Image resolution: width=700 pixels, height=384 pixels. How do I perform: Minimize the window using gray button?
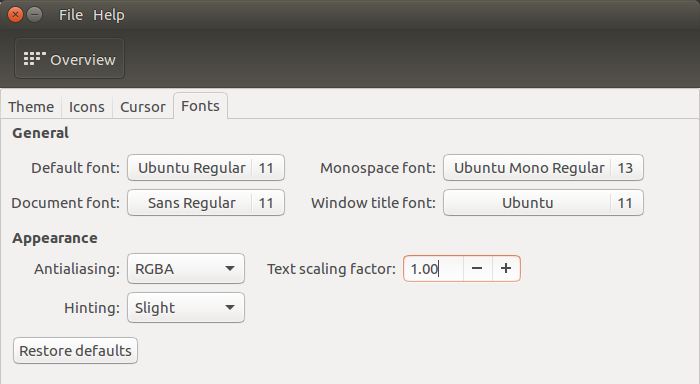[x=34, y=15]
